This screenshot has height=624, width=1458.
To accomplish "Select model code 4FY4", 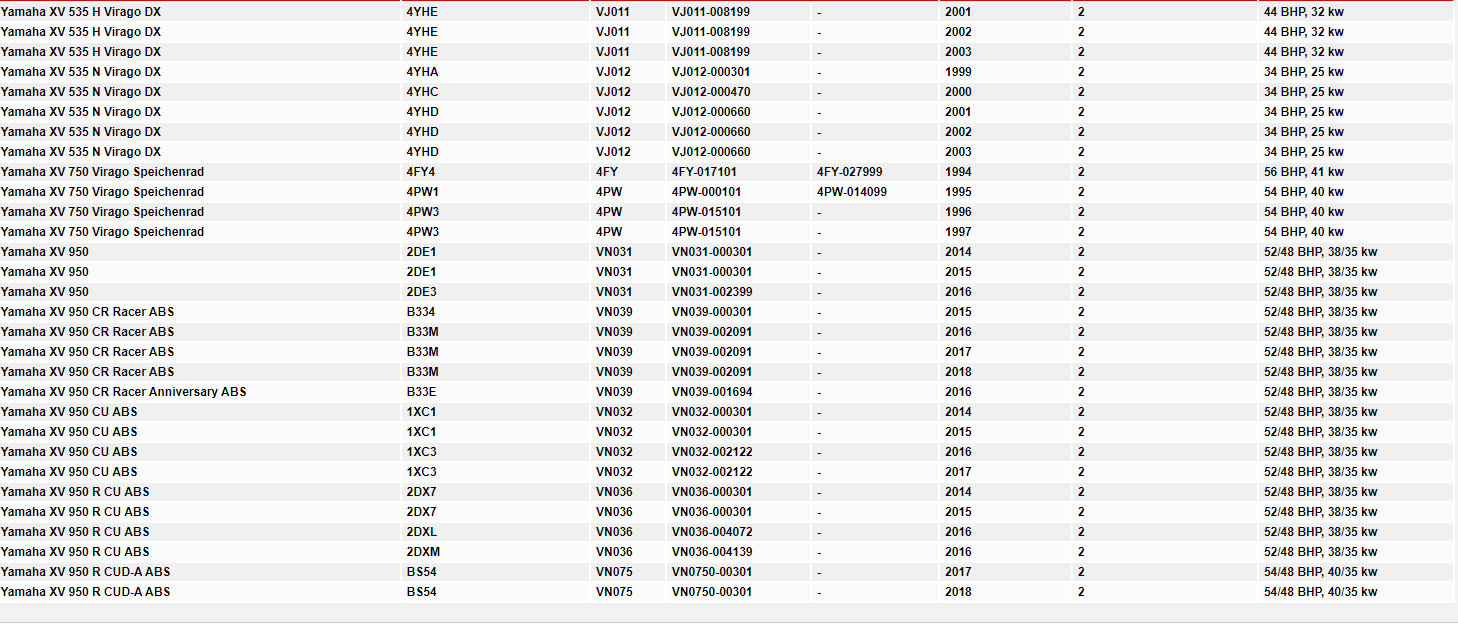I will pos(421,172).
